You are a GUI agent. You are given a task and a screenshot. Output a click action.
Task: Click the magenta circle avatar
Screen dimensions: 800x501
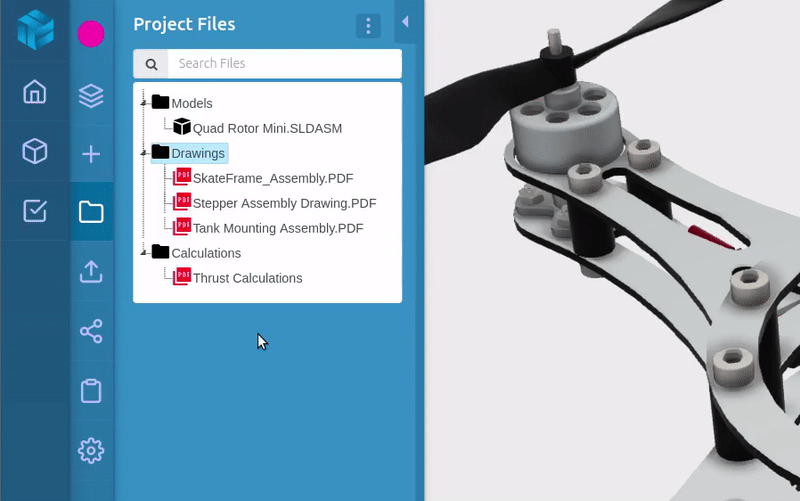(91, 34)
